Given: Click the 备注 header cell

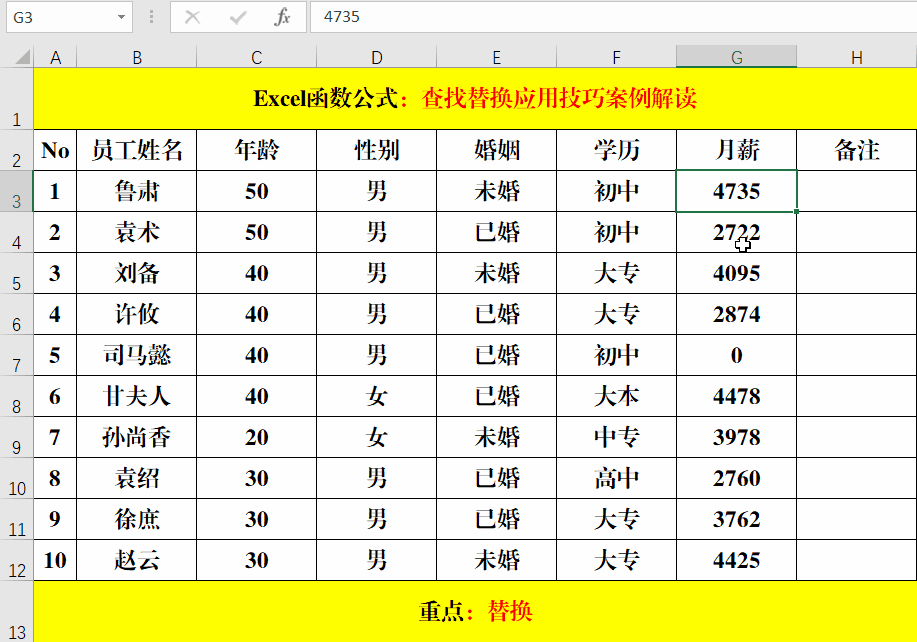Looking at the screenshot, I should click(x=857, y=150).
